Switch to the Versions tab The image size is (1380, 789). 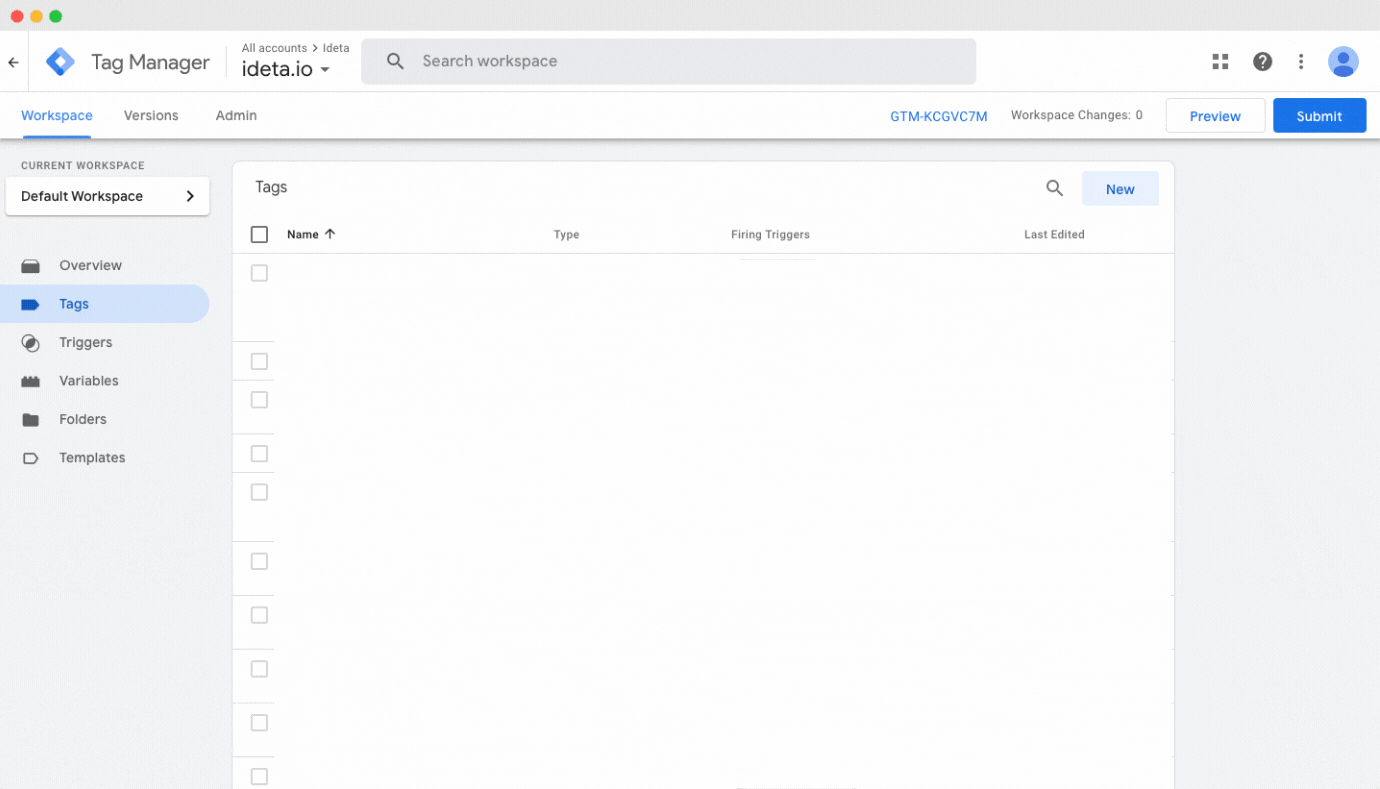pyautogui.click(x=151, y=116)
